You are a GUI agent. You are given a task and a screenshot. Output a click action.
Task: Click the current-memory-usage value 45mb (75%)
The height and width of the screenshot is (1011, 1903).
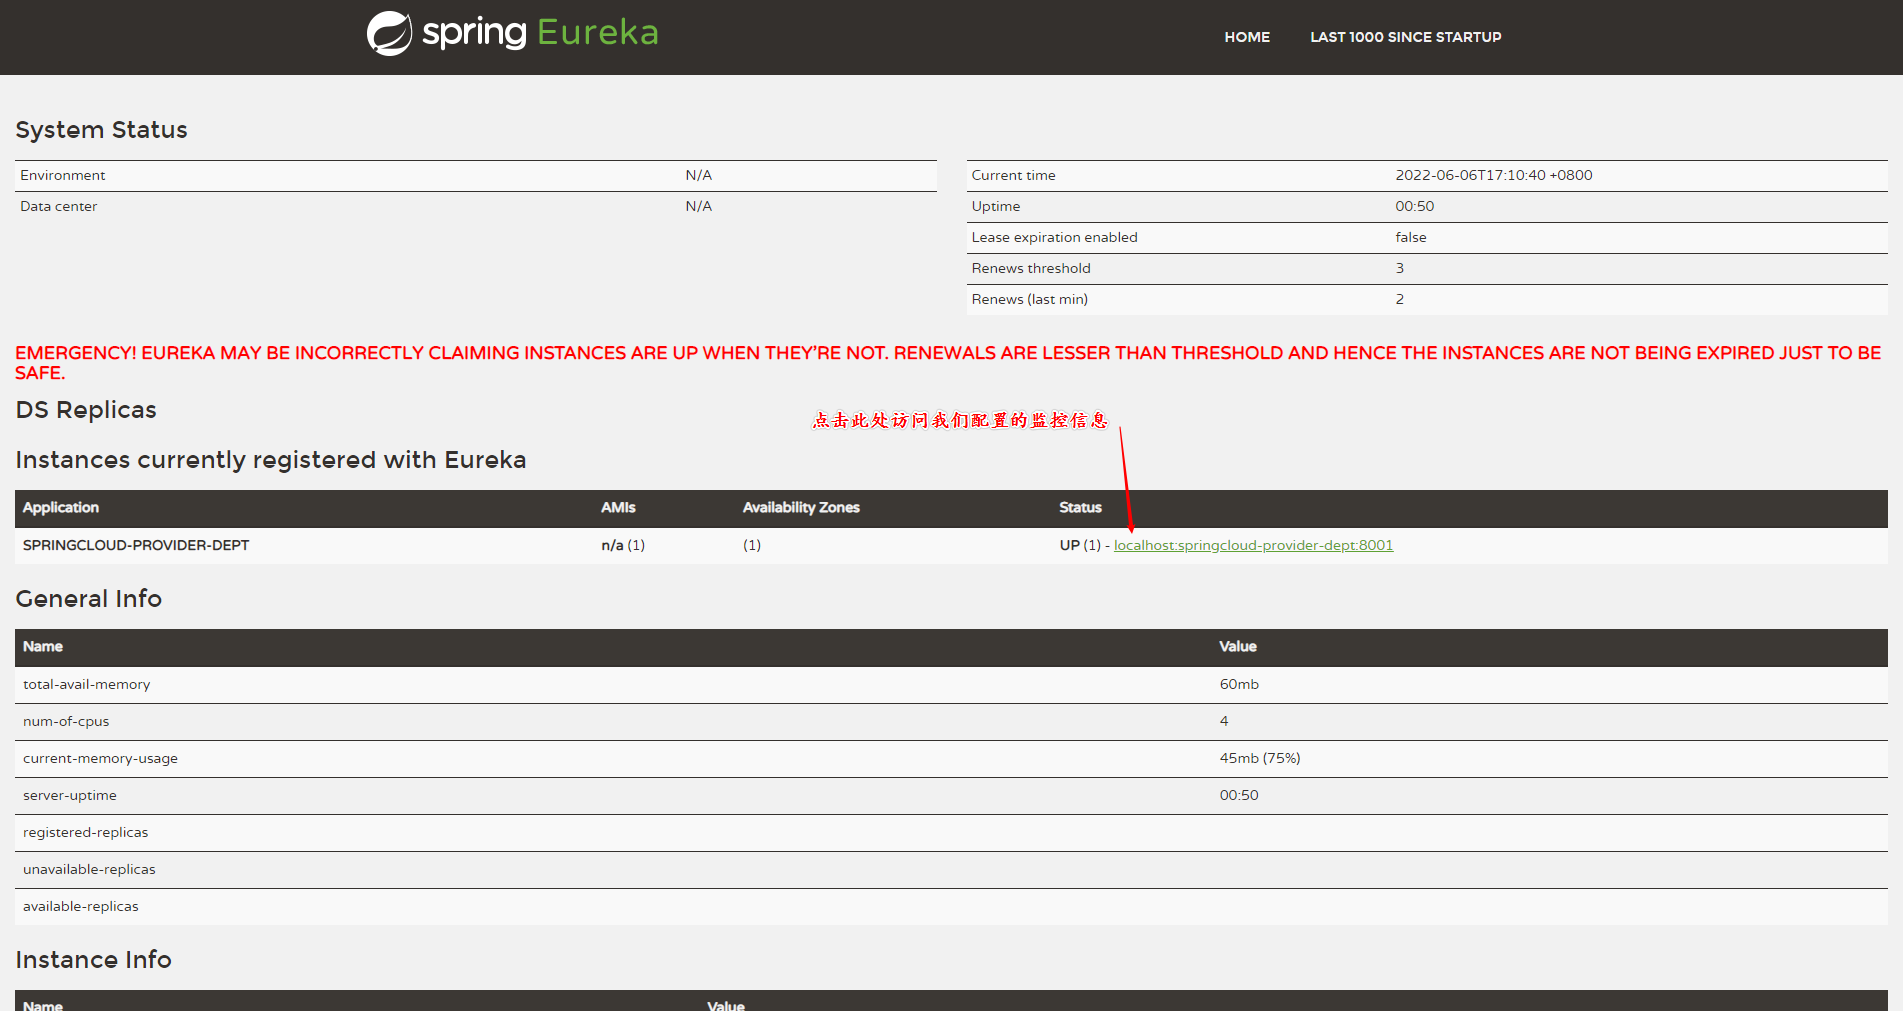pyautogui.click(x=1259, y=758)
